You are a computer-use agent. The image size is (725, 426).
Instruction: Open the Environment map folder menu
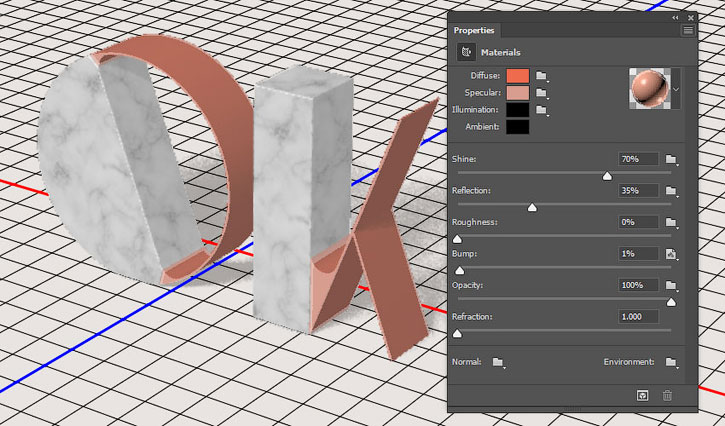(x=671, y=362)
